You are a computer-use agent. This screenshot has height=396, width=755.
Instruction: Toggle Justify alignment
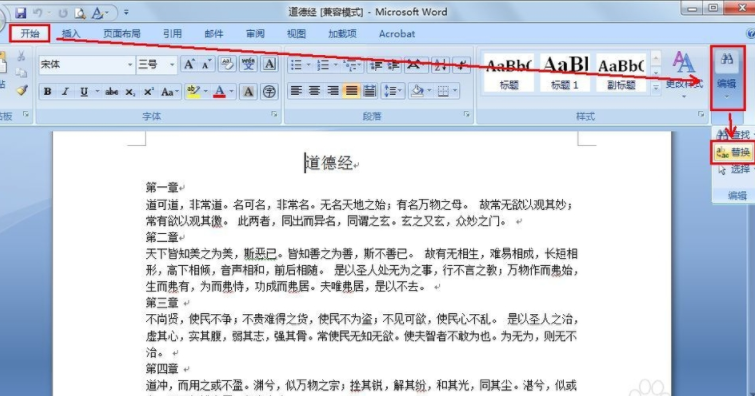pyautogui.click(x=352, y=91)
